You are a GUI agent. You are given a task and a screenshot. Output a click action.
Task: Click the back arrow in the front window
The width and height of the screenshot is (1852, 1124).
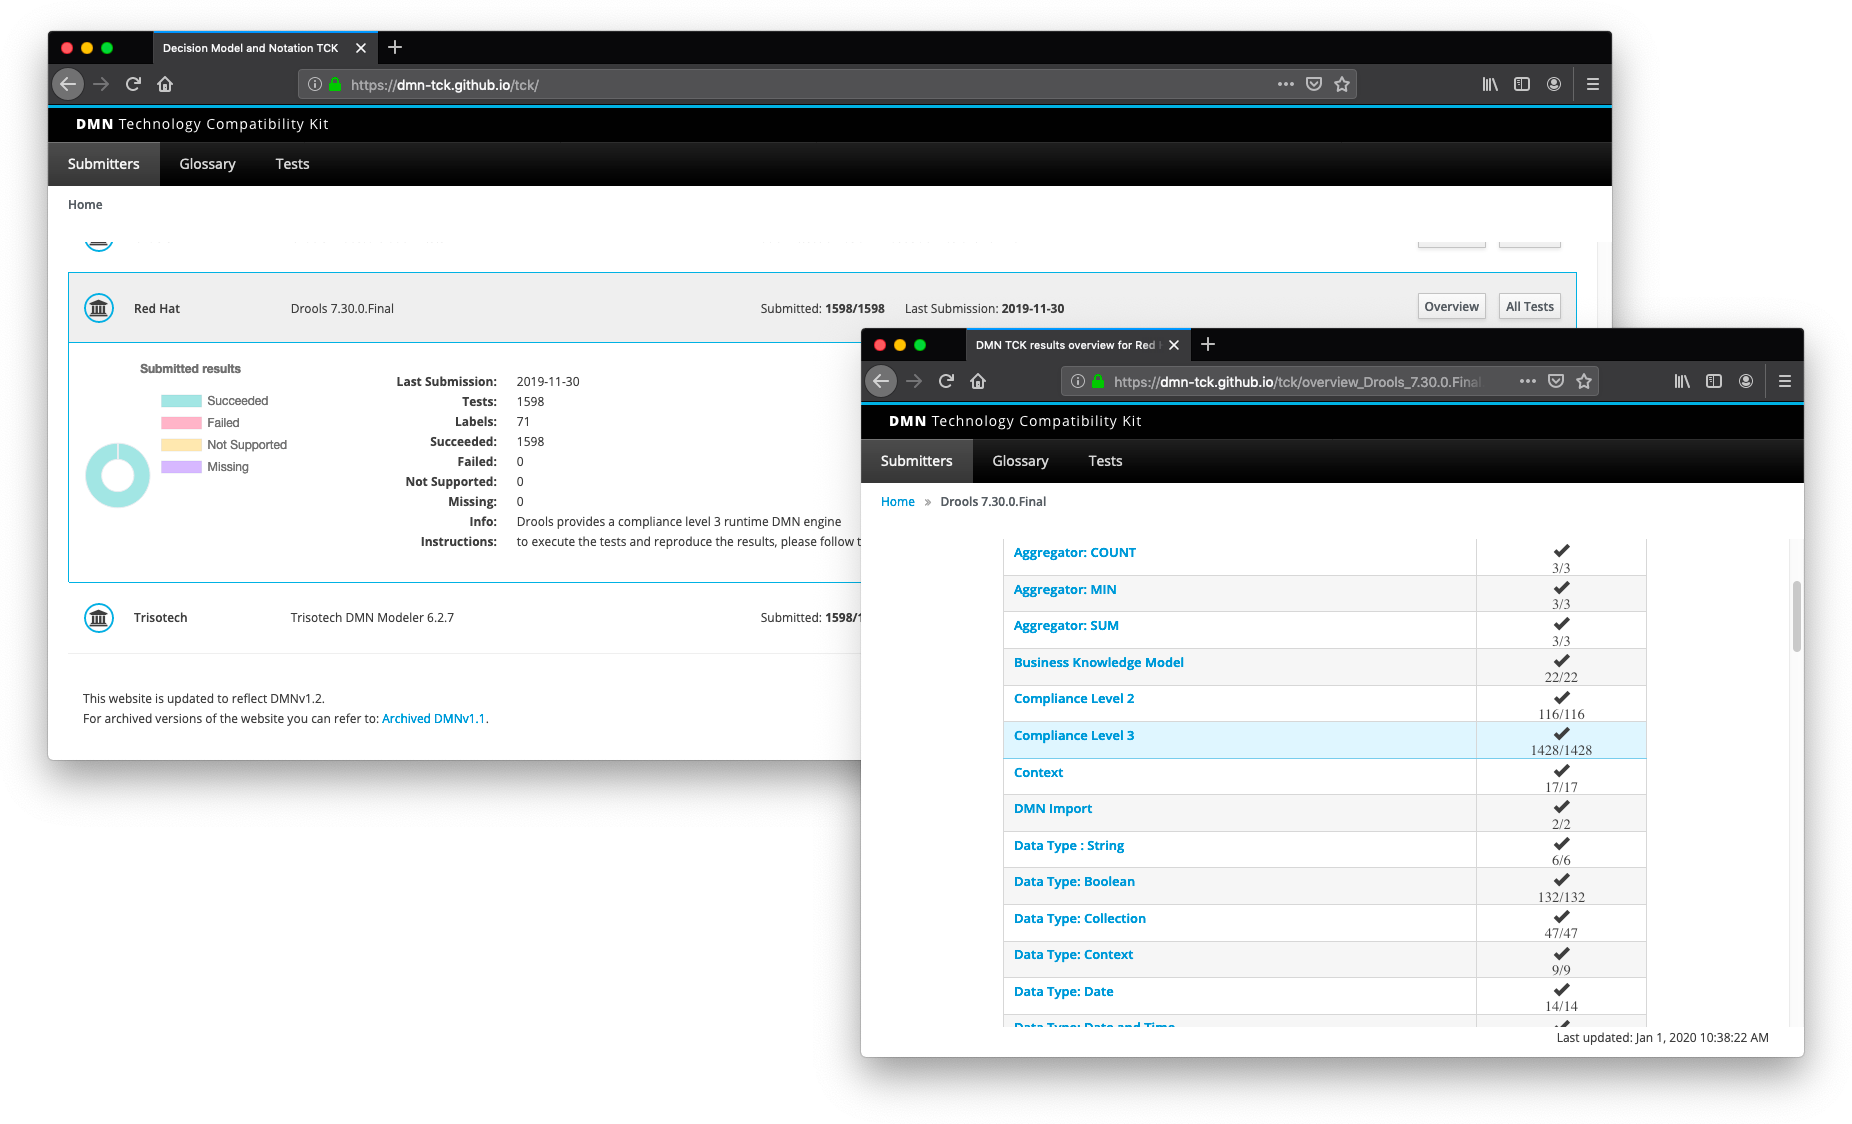[x=881, y=381]
